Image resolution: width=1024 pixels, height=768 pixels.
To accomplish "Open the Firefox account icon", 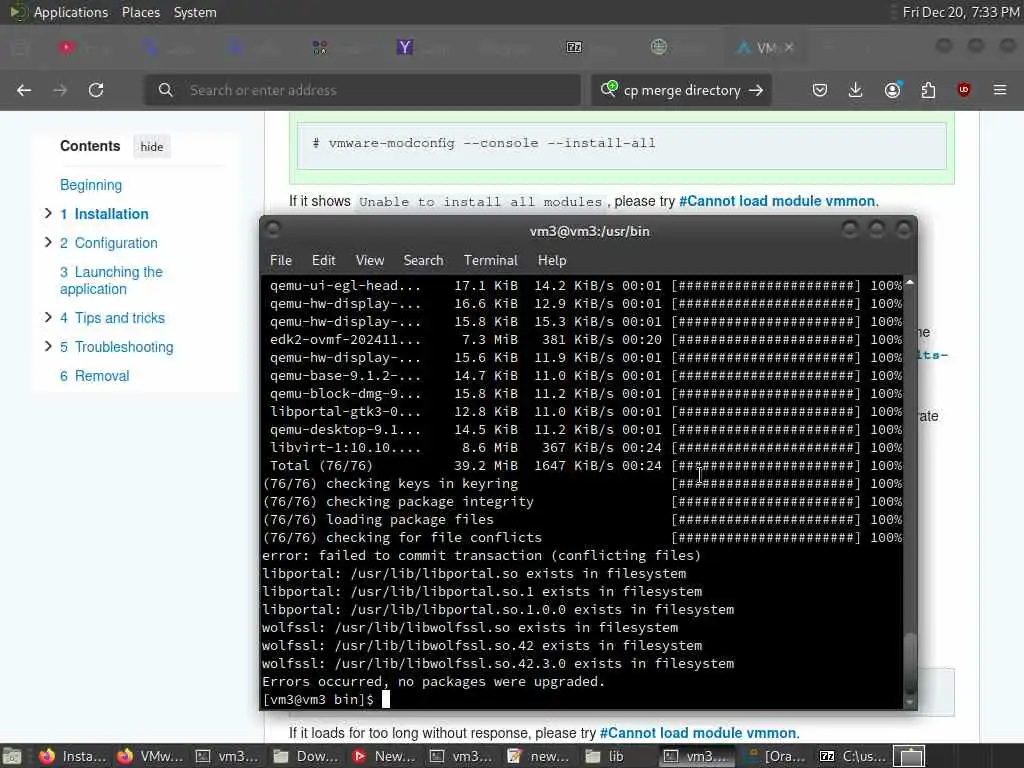I will point(893,90).
